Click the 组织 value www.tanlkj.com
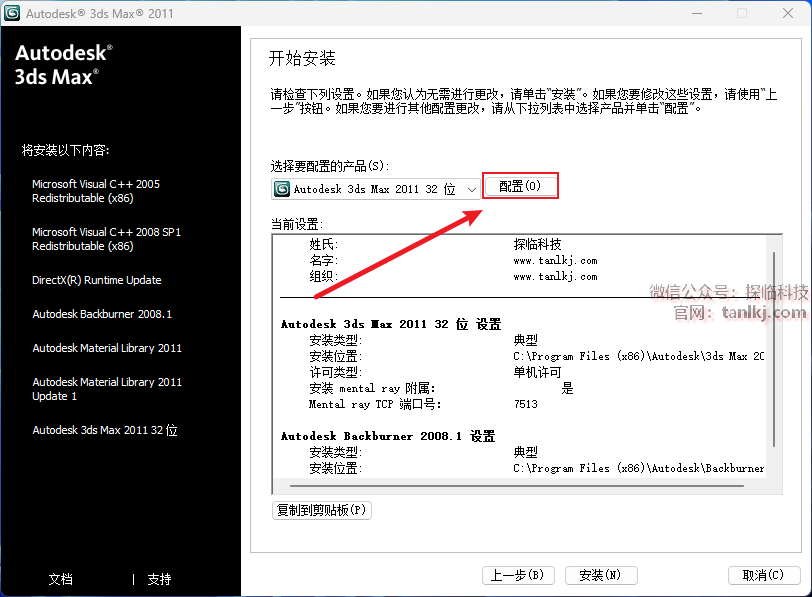This screenshot has height=597, width=812. tap(555, 276)
